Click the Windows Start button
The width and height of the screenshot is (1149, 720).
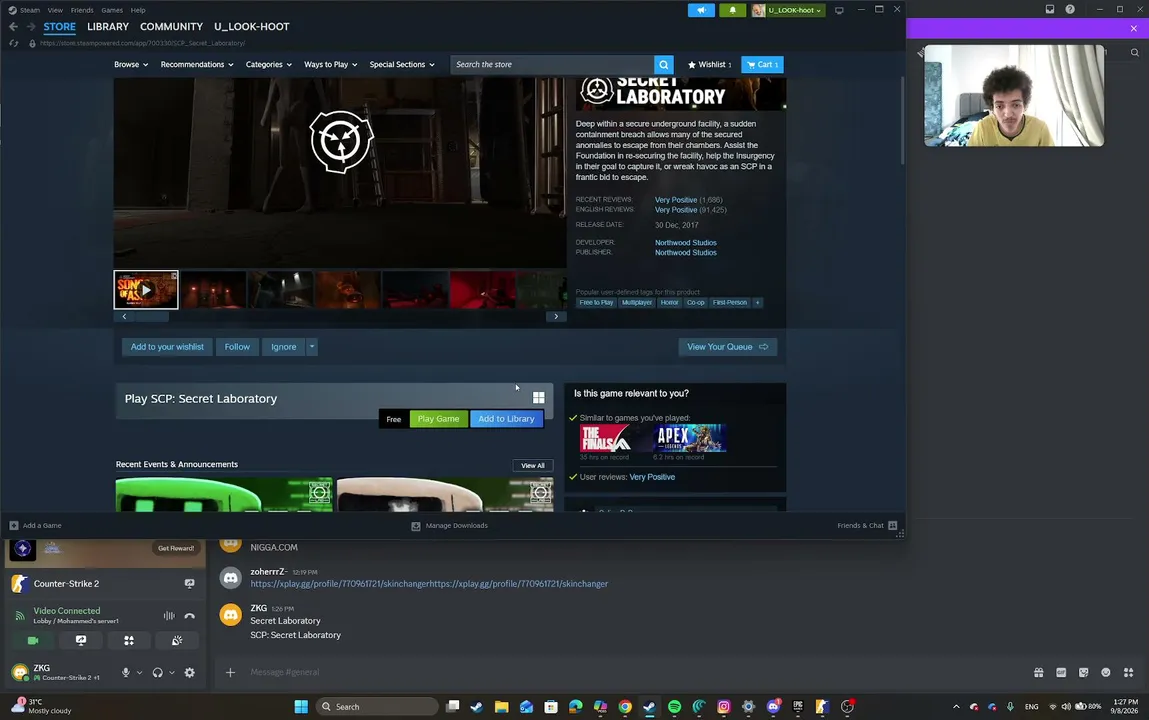point(301,707)
